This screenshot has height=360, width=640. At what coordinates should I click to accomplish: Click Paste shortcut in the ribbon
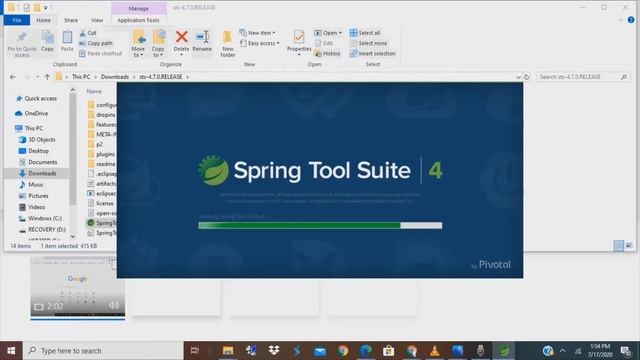coord(100,53)
